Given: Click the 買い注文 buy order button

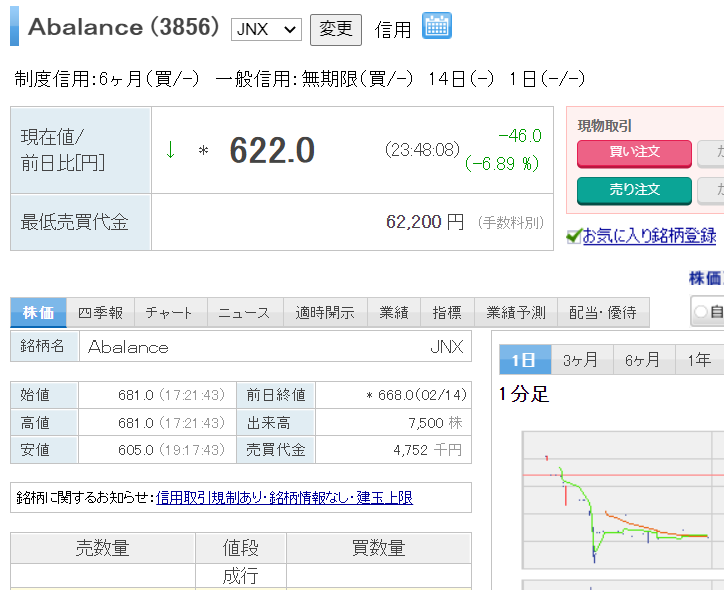Looking at the screenshot, I should [633, 153].
